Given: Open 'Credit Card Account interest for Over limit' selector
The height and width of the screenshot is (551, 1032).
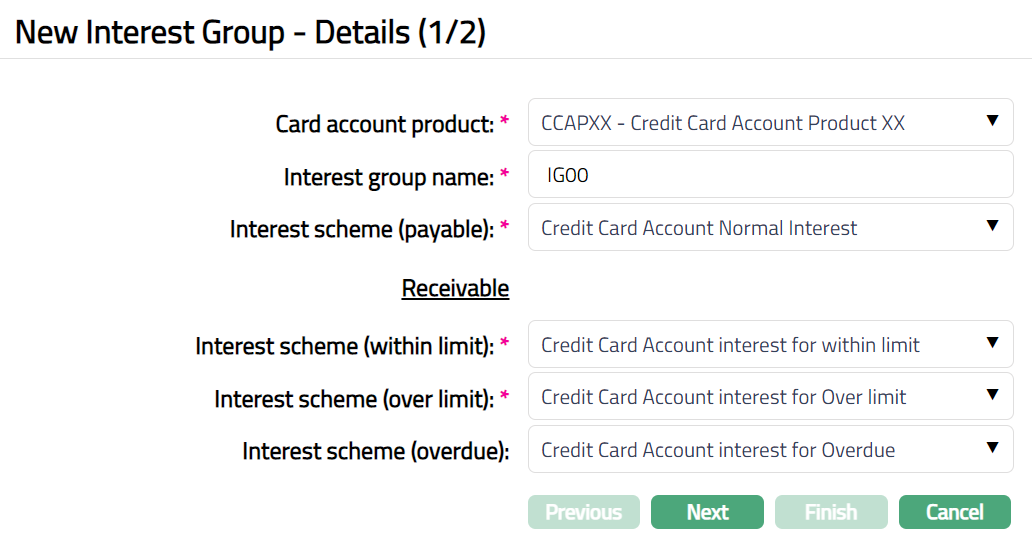Looking at the screenshot, I should tap(723, 397).
